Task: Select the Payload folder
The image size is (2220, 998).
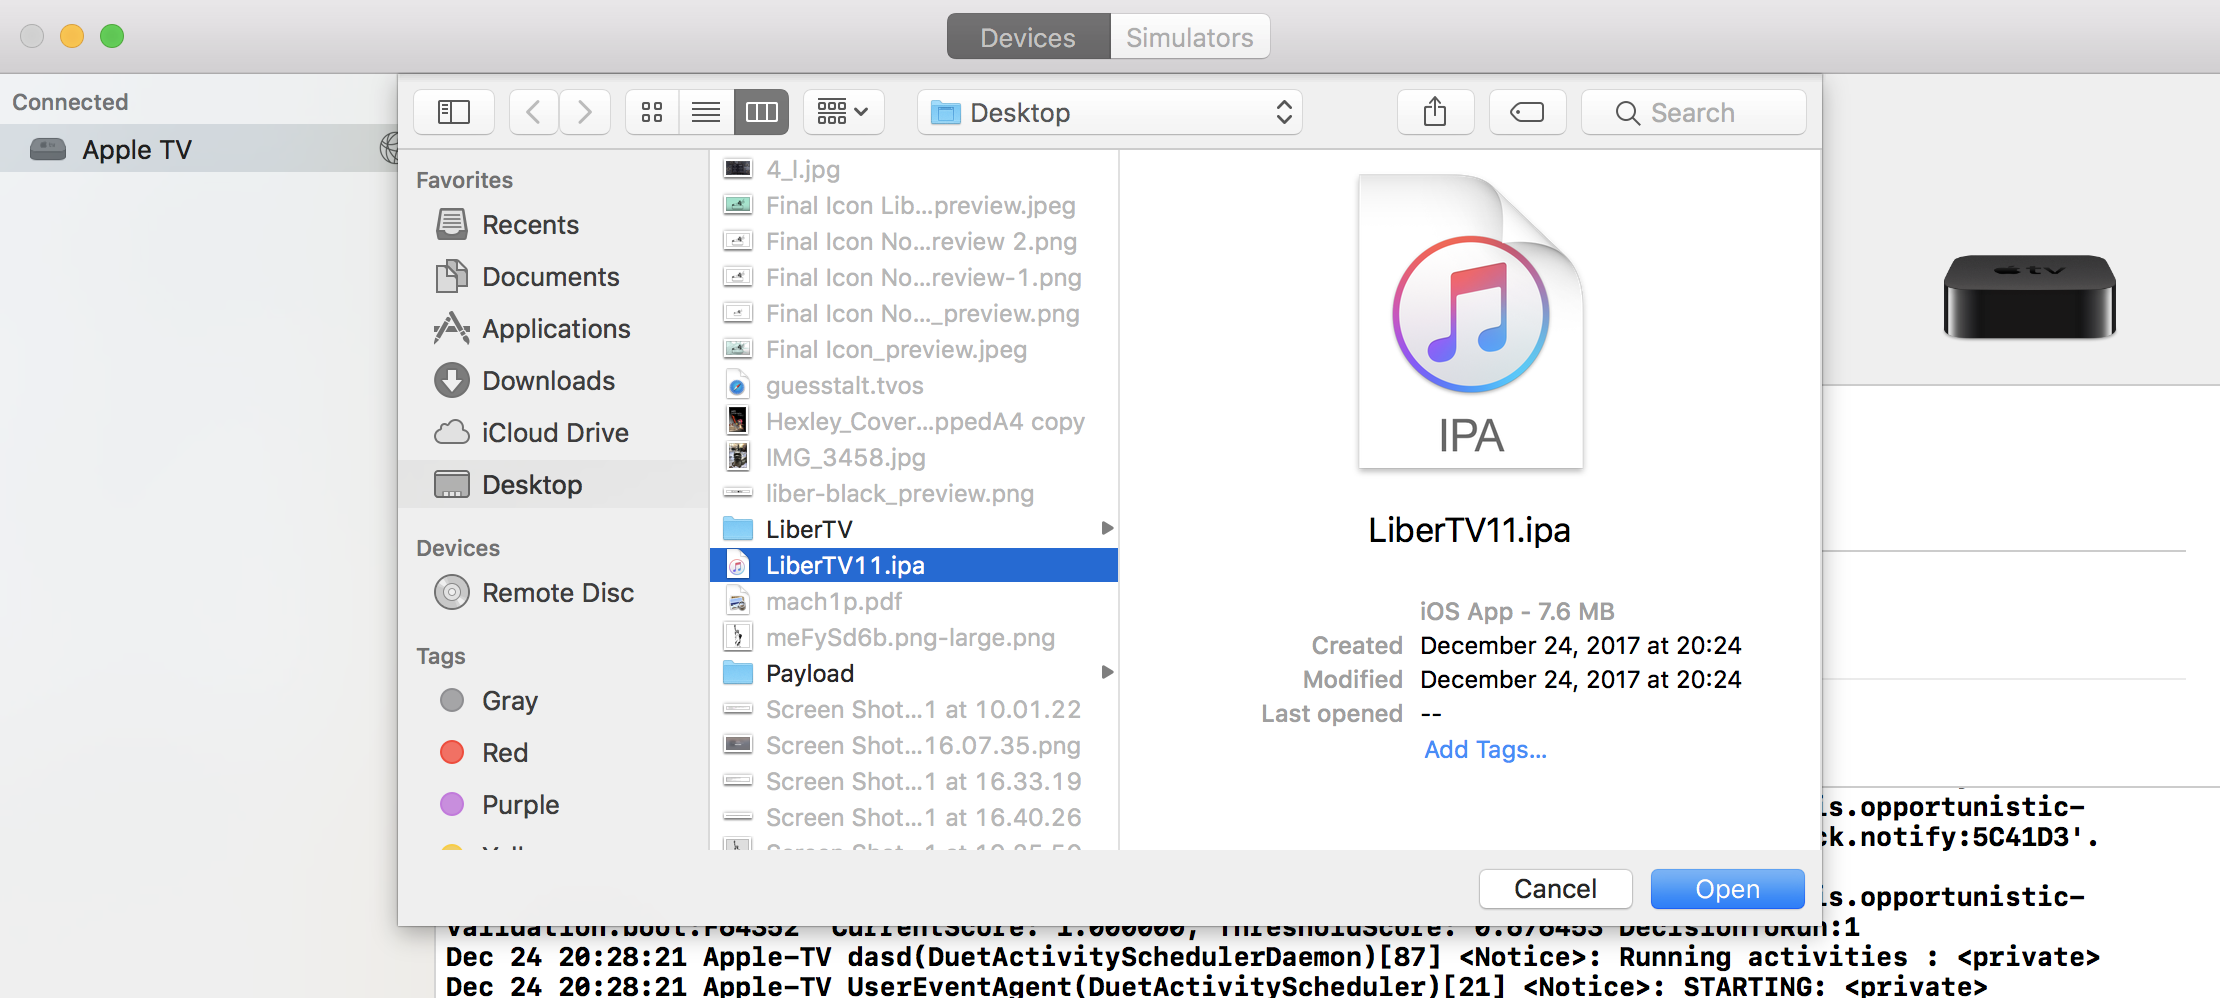Action: 914,673
